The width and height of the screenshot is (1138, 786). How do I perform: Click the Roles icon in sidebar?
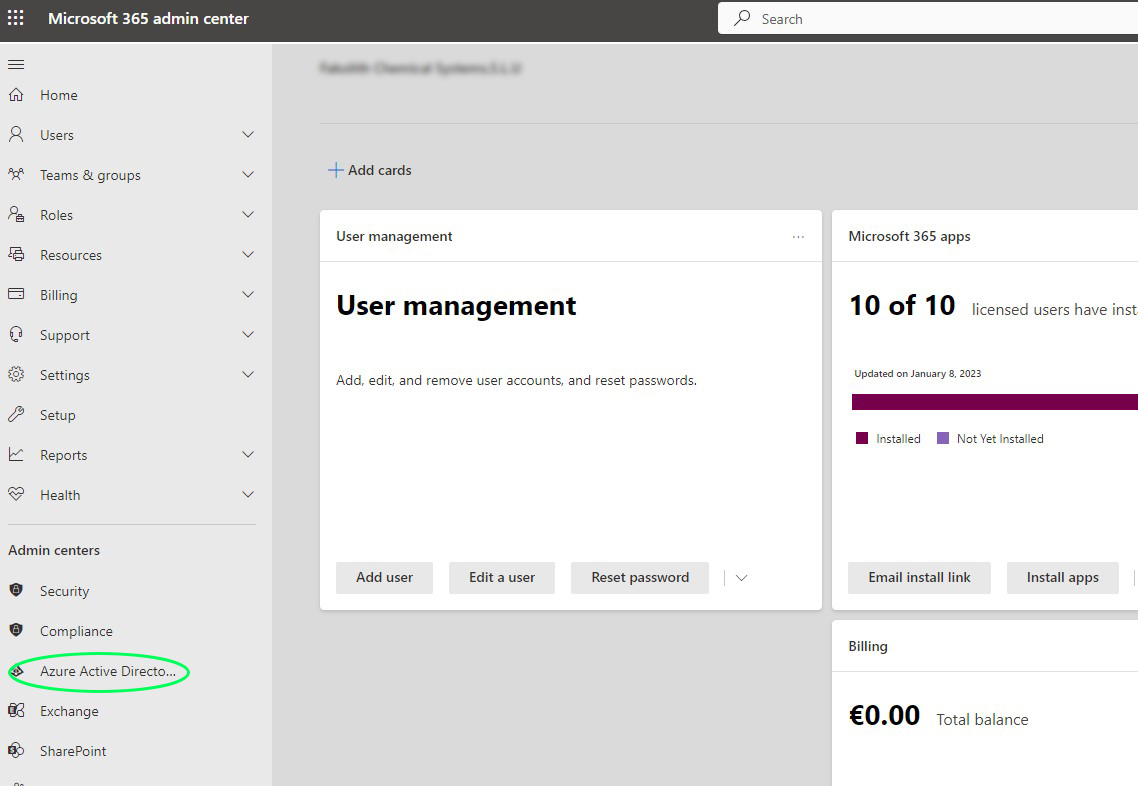pyautogui.click(x=16, y=214)
